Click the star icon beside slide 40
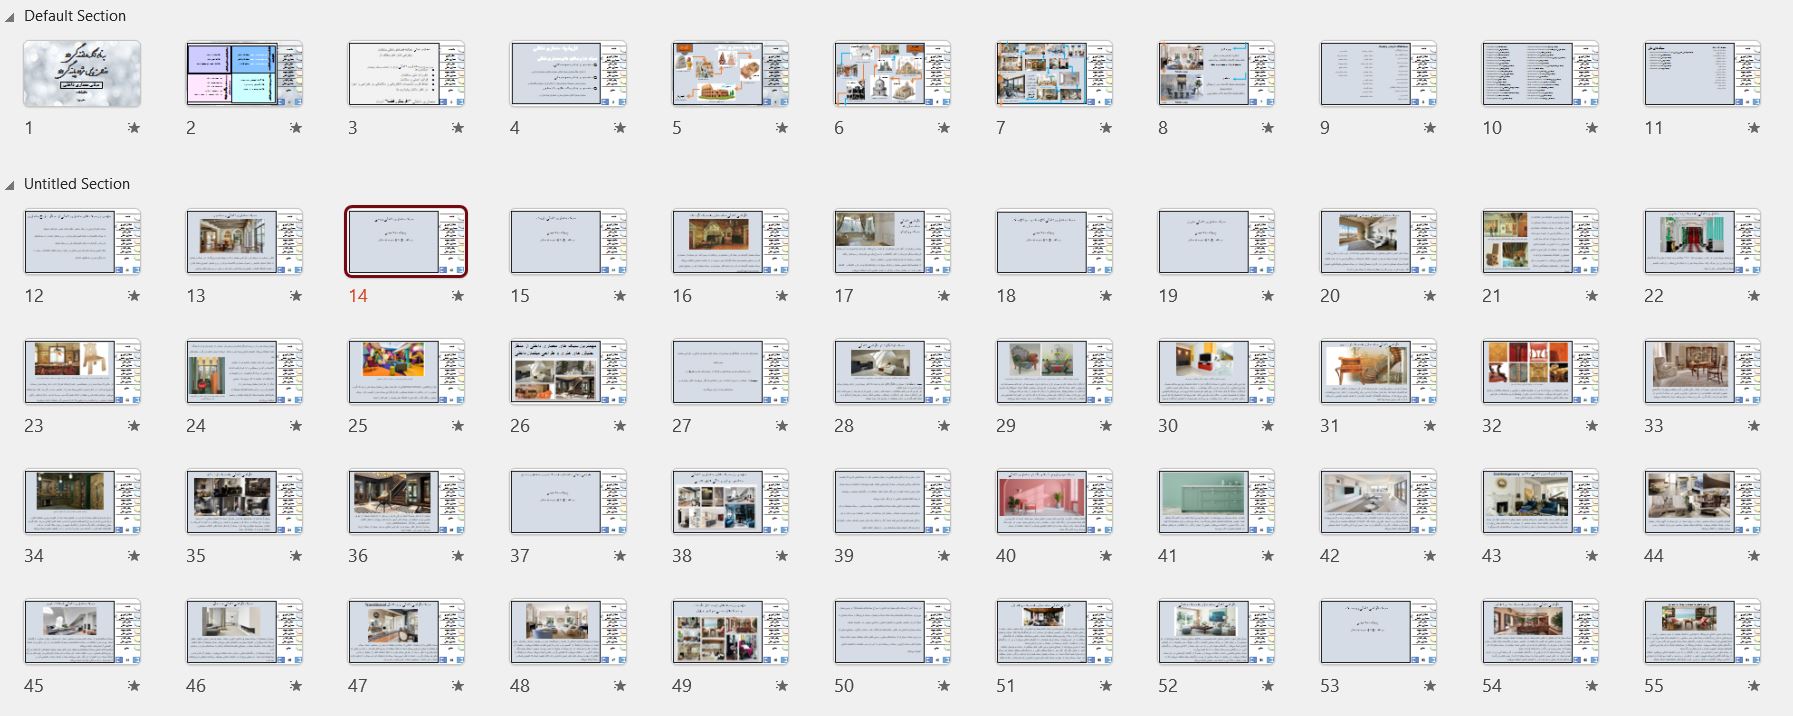Screen dimensions: 1793x716 1106,556
